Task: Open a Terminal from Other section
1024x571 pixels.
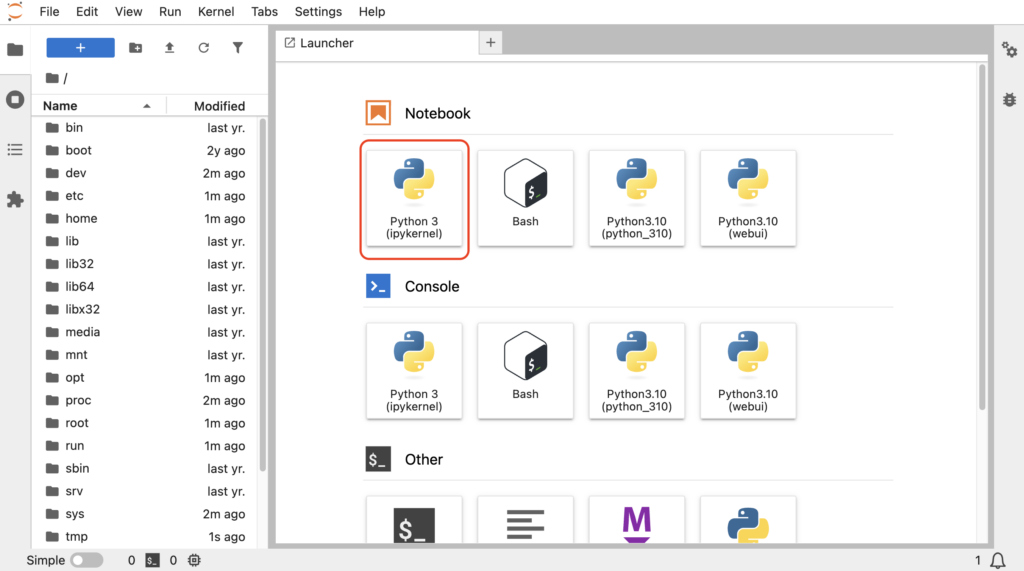Action: pyautogui.click(x=414, y=520)
